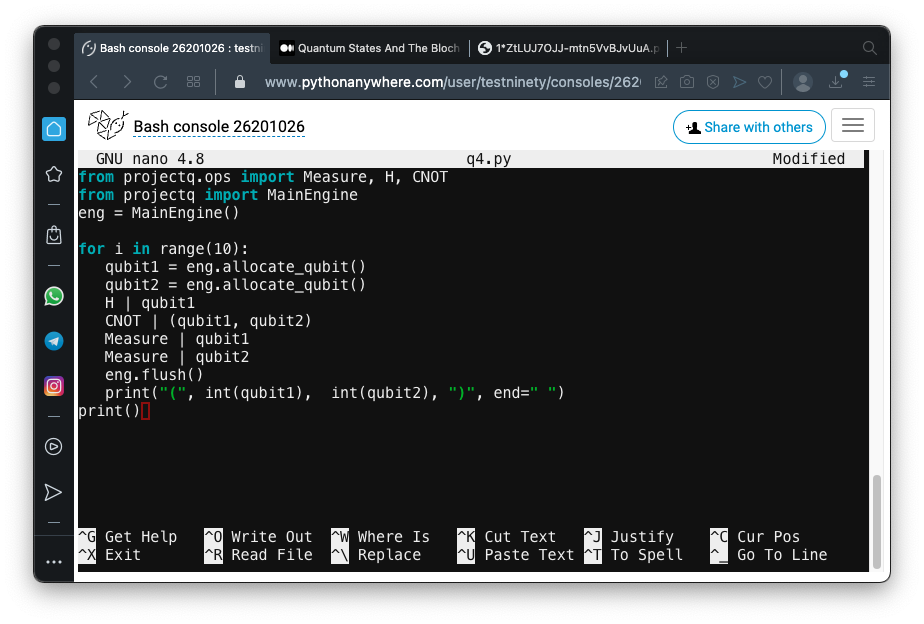The image size is (924, 624).
Task: Click the 'H | qubit1' line
Action: click(150, 303)
